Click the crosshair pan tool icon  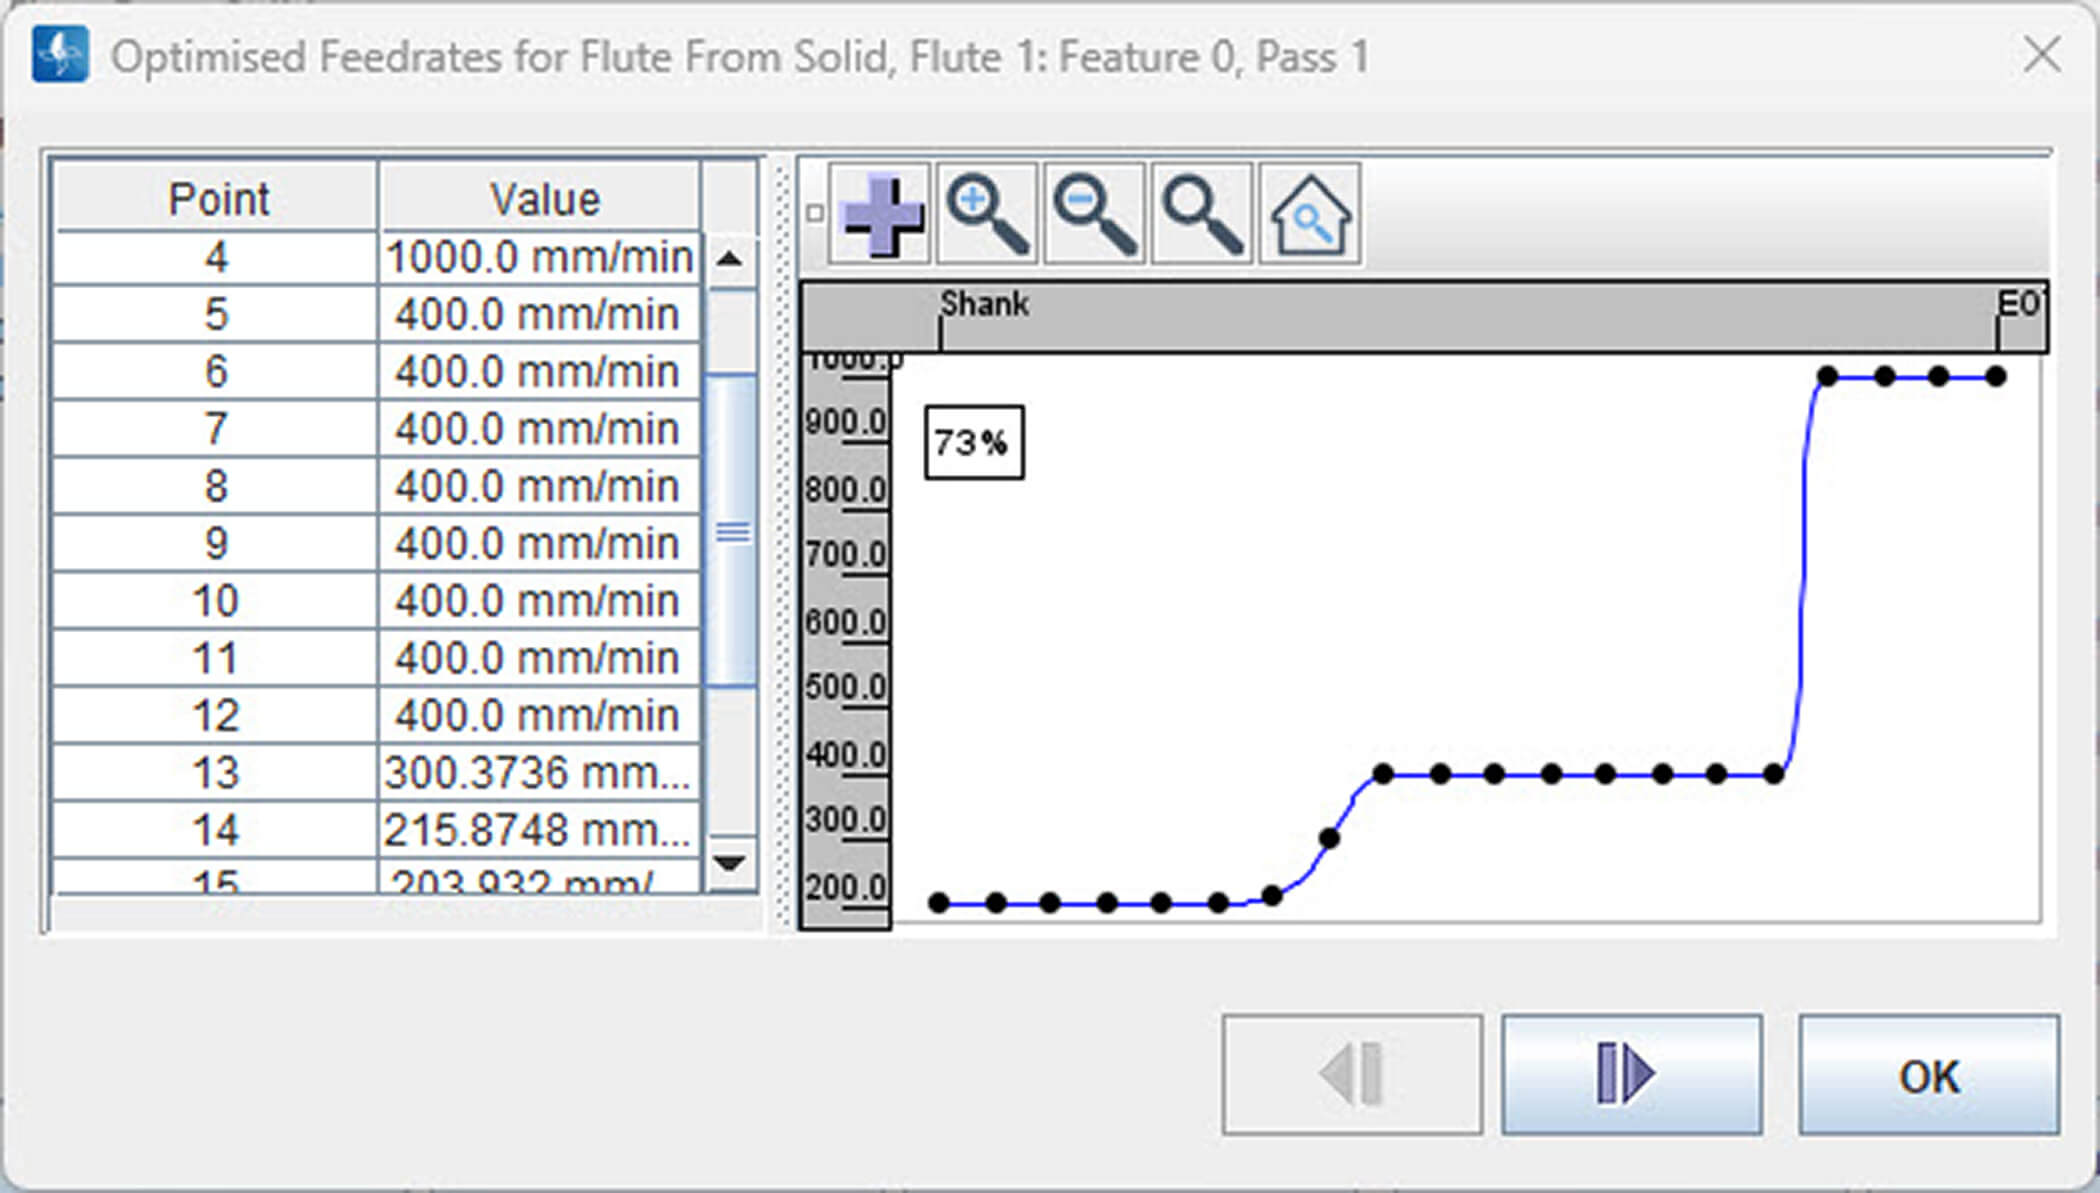881,215
